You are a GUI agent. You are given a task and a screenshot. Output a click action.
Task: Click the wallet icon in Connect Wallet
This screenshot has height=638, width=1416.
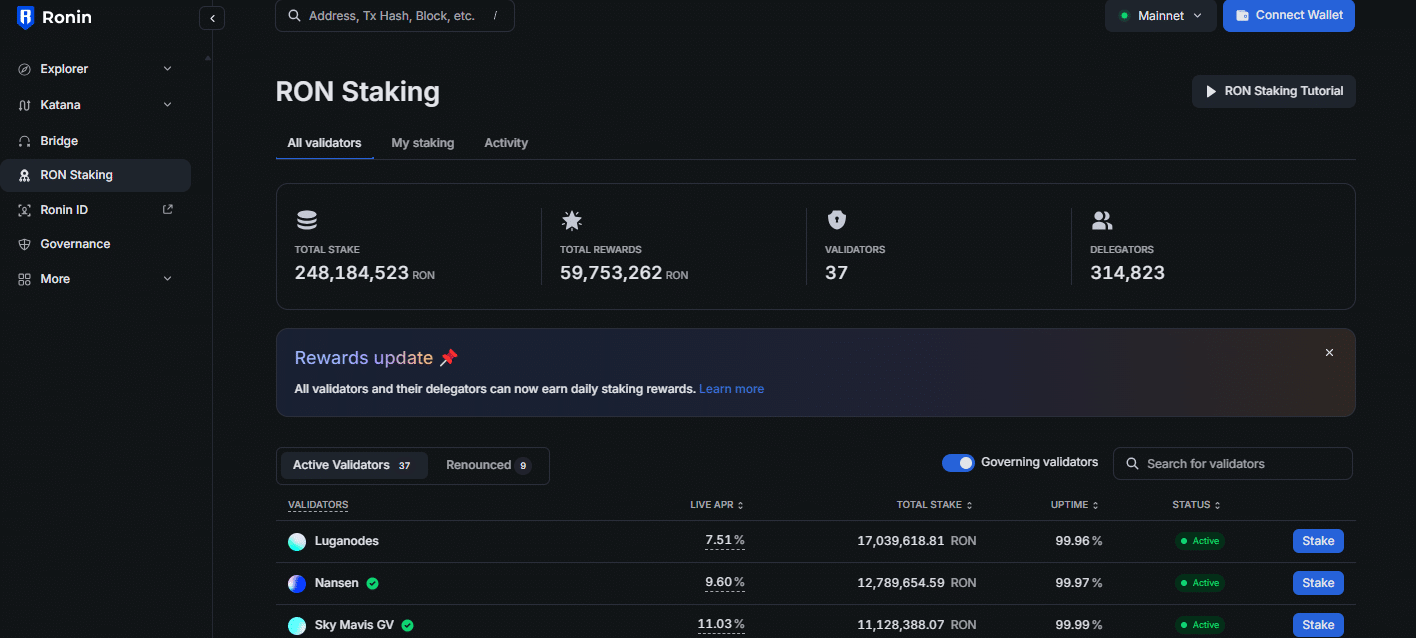pos(1242,16)
